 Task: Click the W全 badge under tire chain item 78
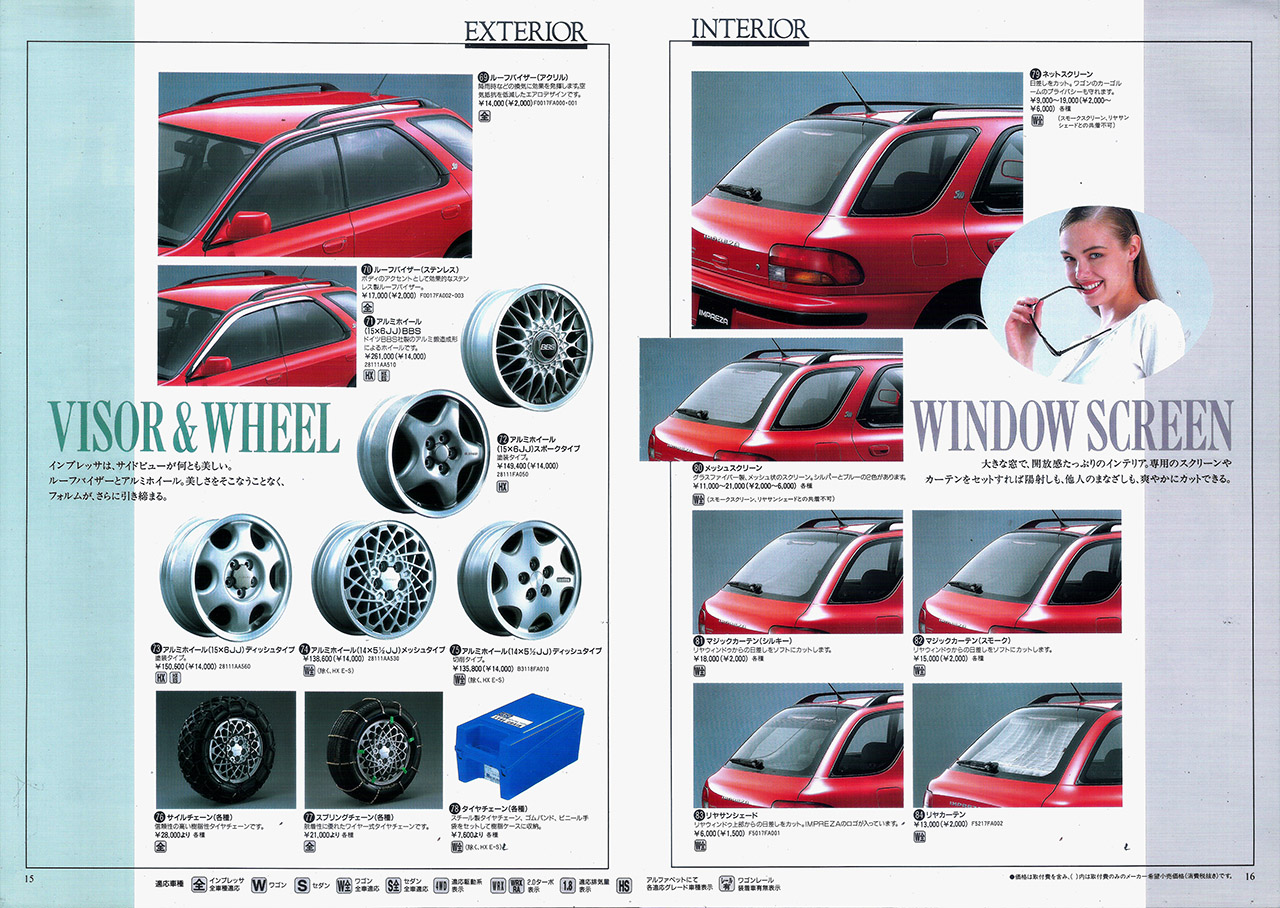458,846
